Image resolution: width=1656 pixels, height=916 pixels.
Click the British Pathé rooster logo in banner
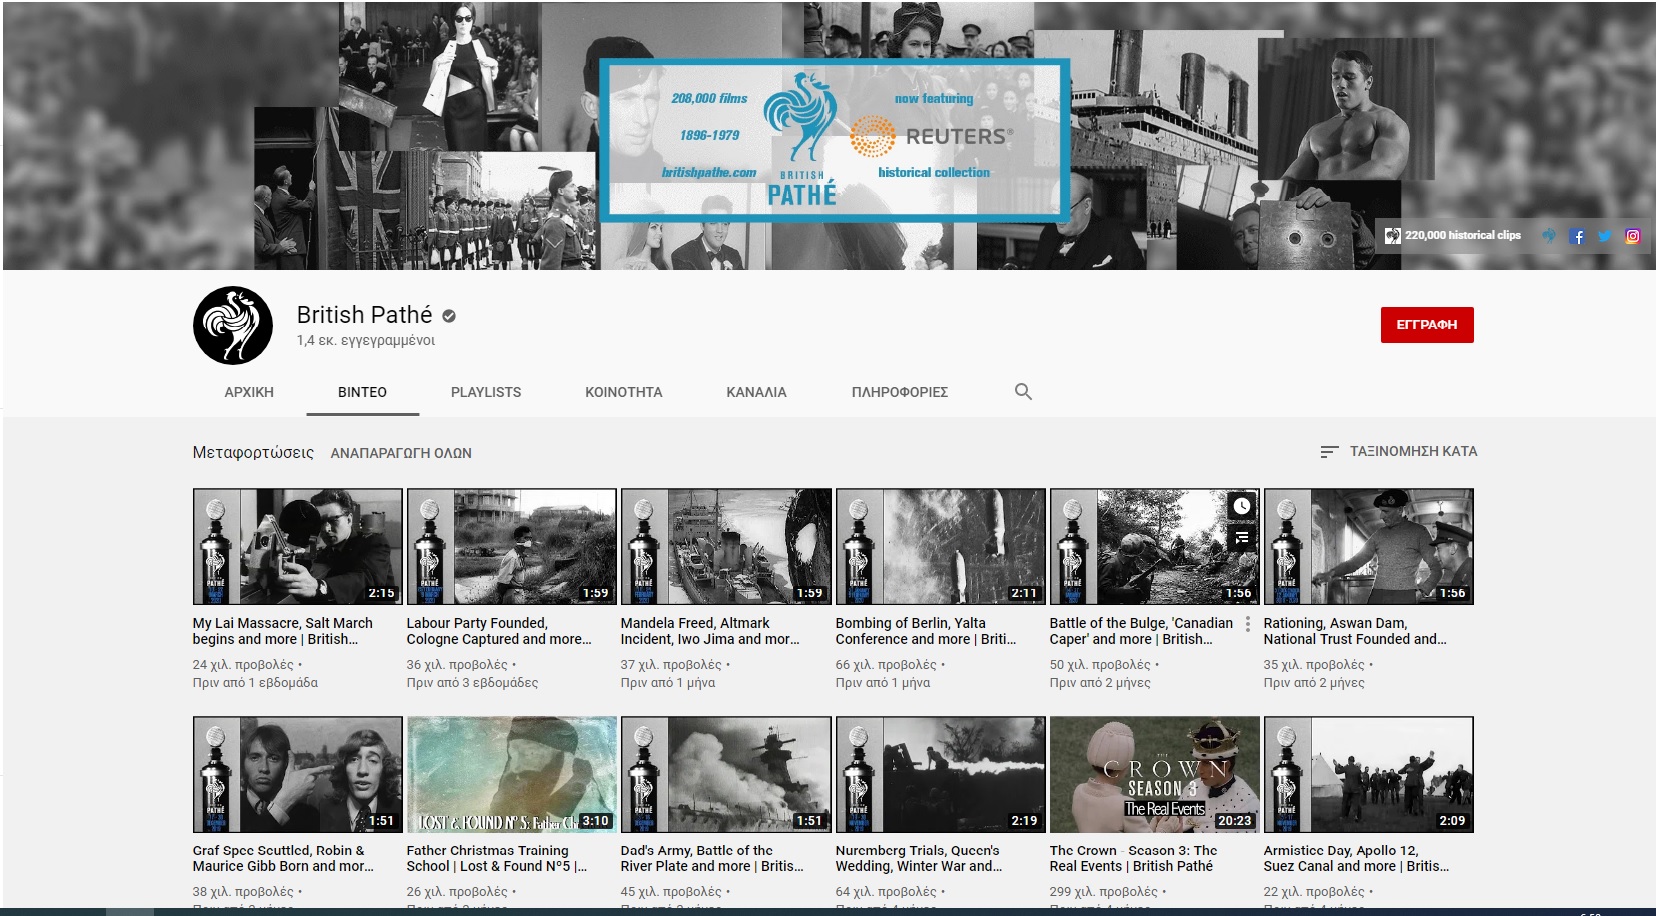(801, 140)
